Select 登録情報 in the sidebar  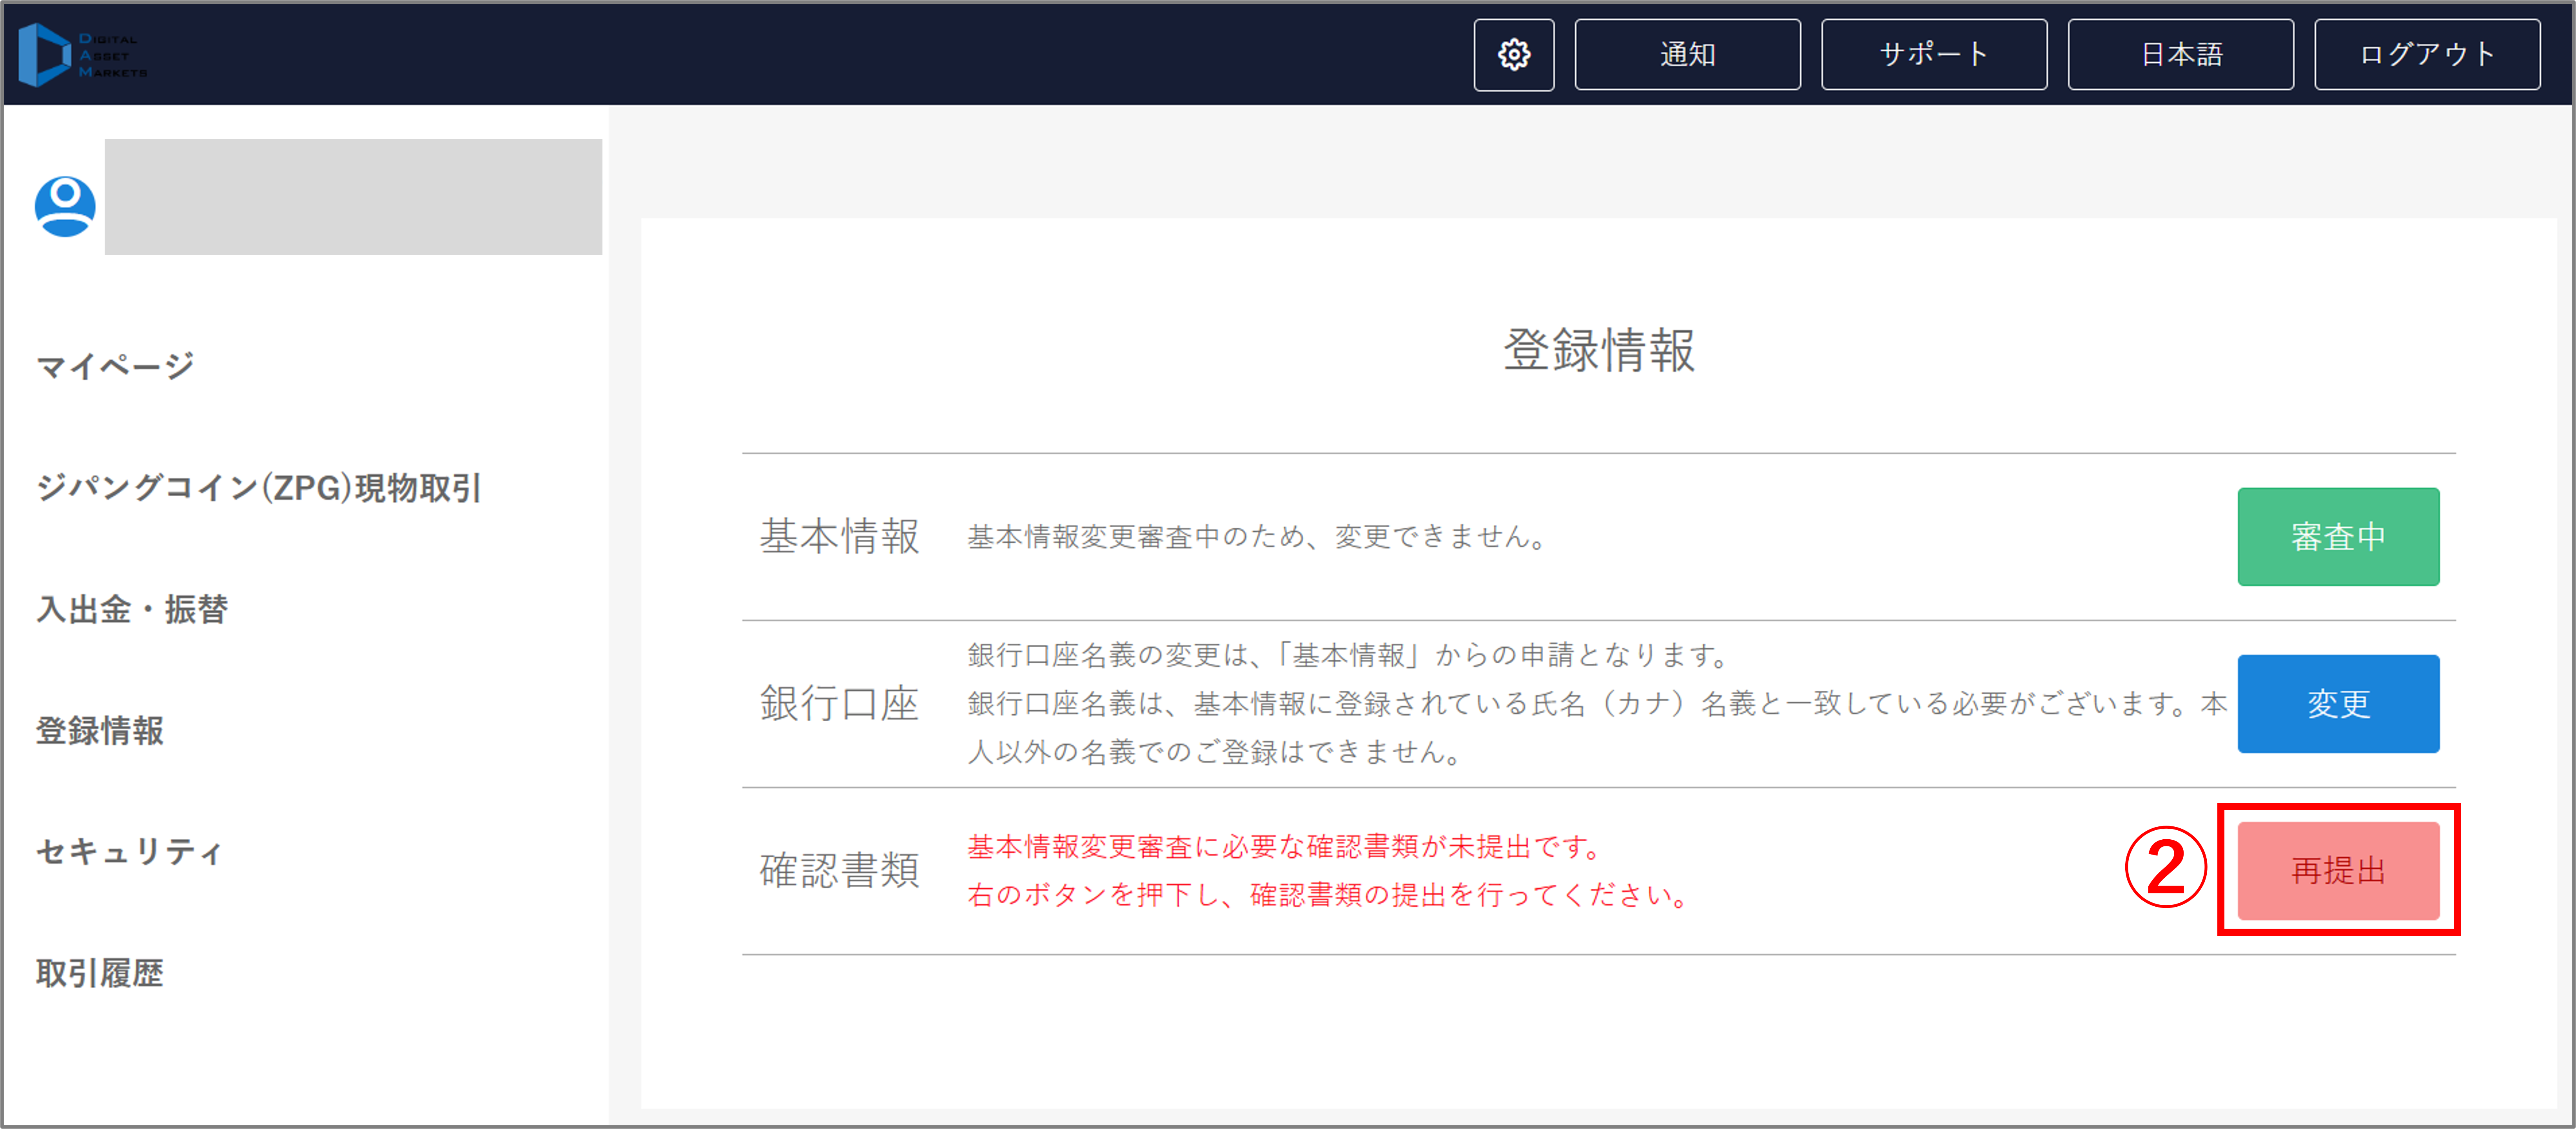(100, 731)
